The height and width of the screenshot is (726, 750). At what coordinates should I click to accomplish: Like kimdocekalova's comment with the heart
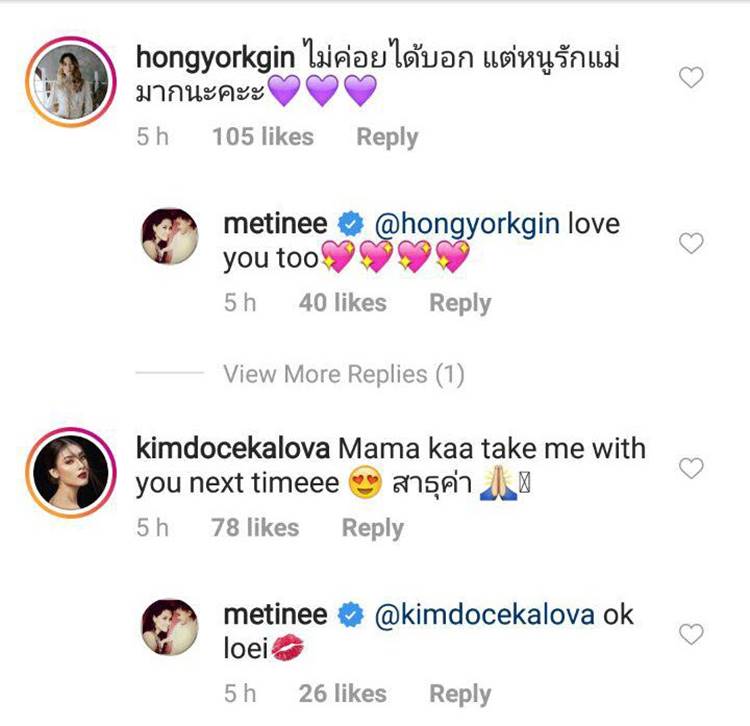691,468
